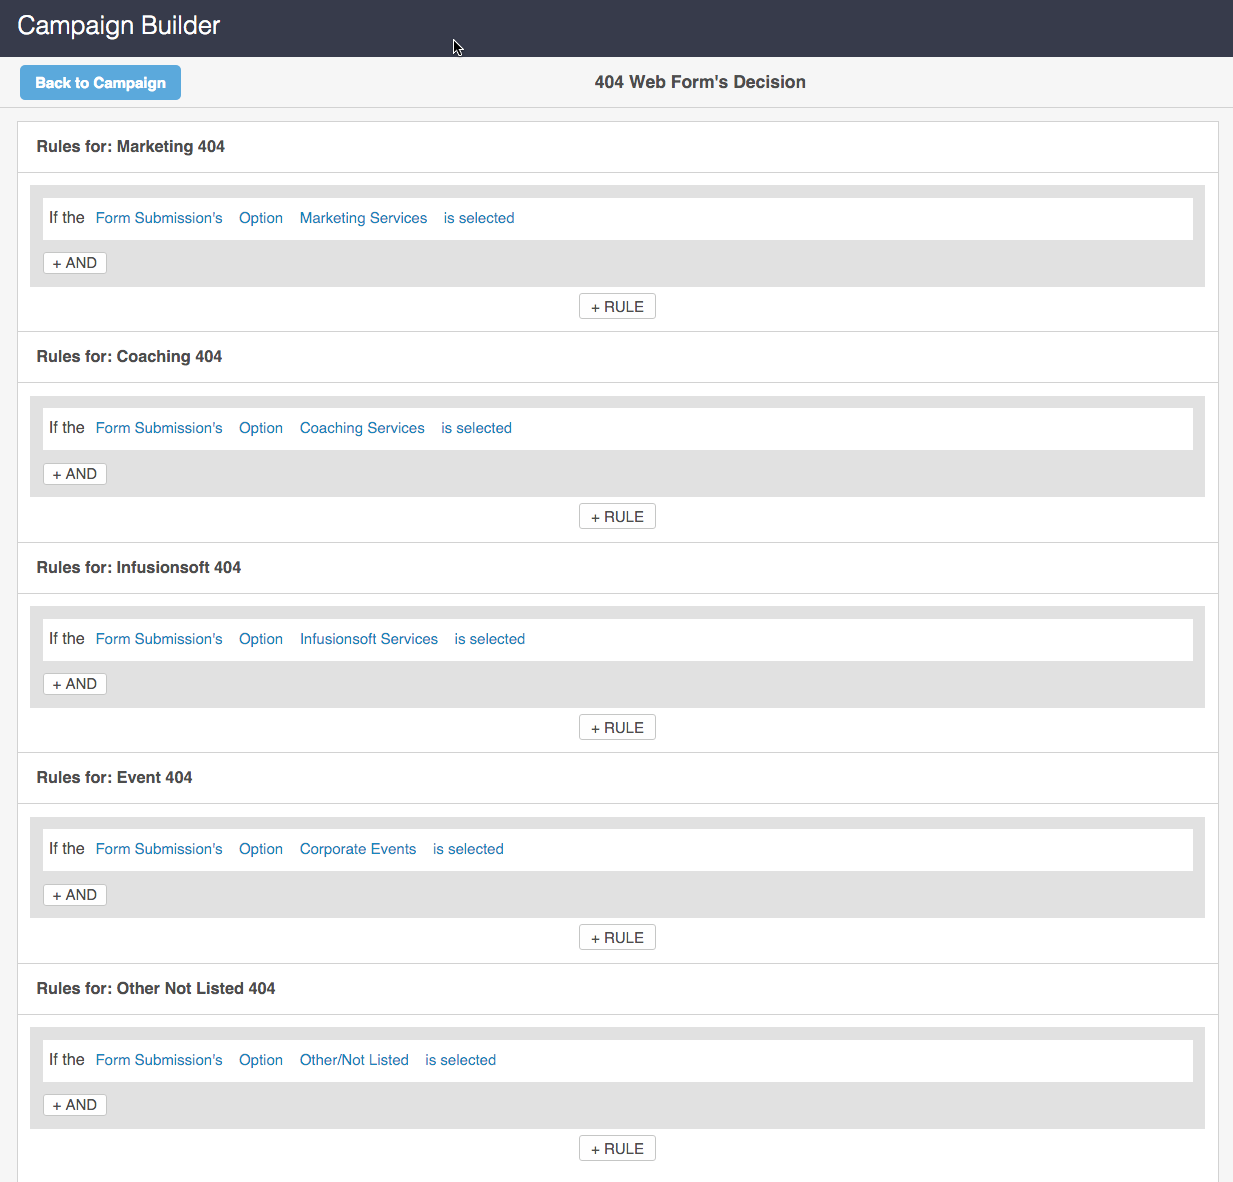Add an AND condition to Infusionsoft 404 rule
Screen dimensions: 1233x1182
(75, 684)
